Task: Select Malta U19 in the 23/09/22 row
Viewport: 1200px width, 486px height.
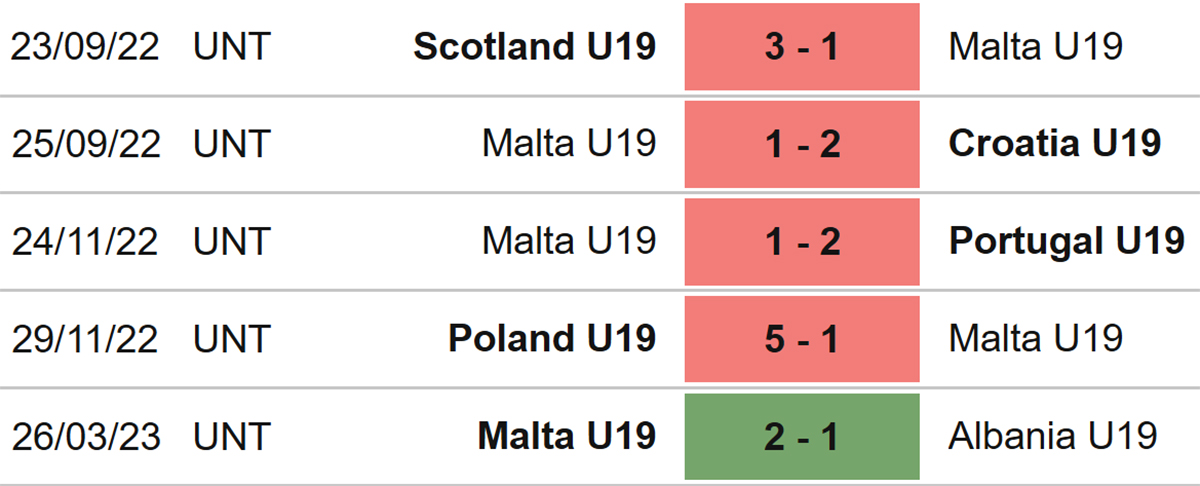Action: point(1036,46)
